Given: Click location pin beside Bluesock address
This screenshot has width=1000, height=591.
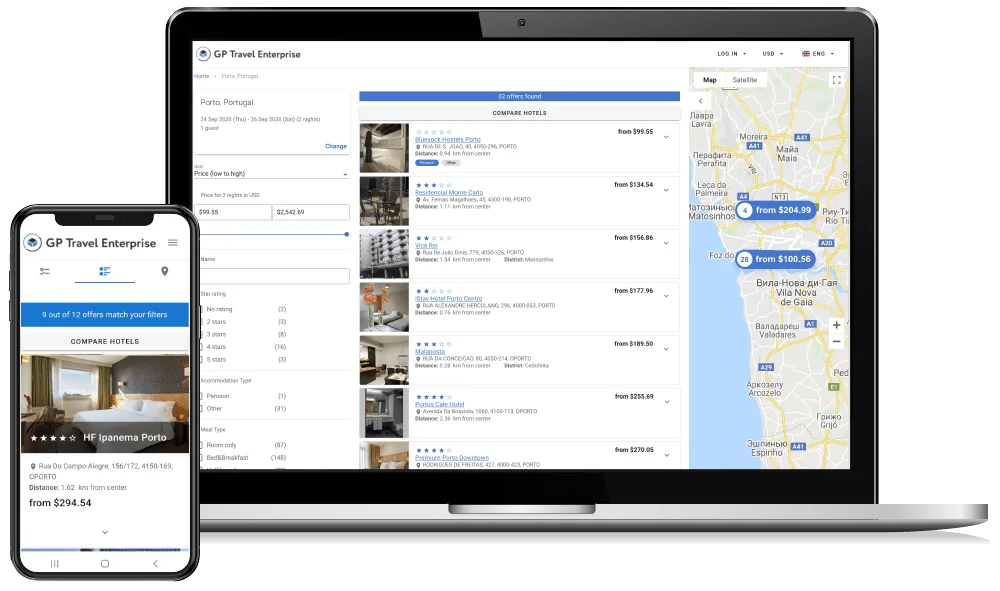Looking at the screenshot, I should (418, 147).
